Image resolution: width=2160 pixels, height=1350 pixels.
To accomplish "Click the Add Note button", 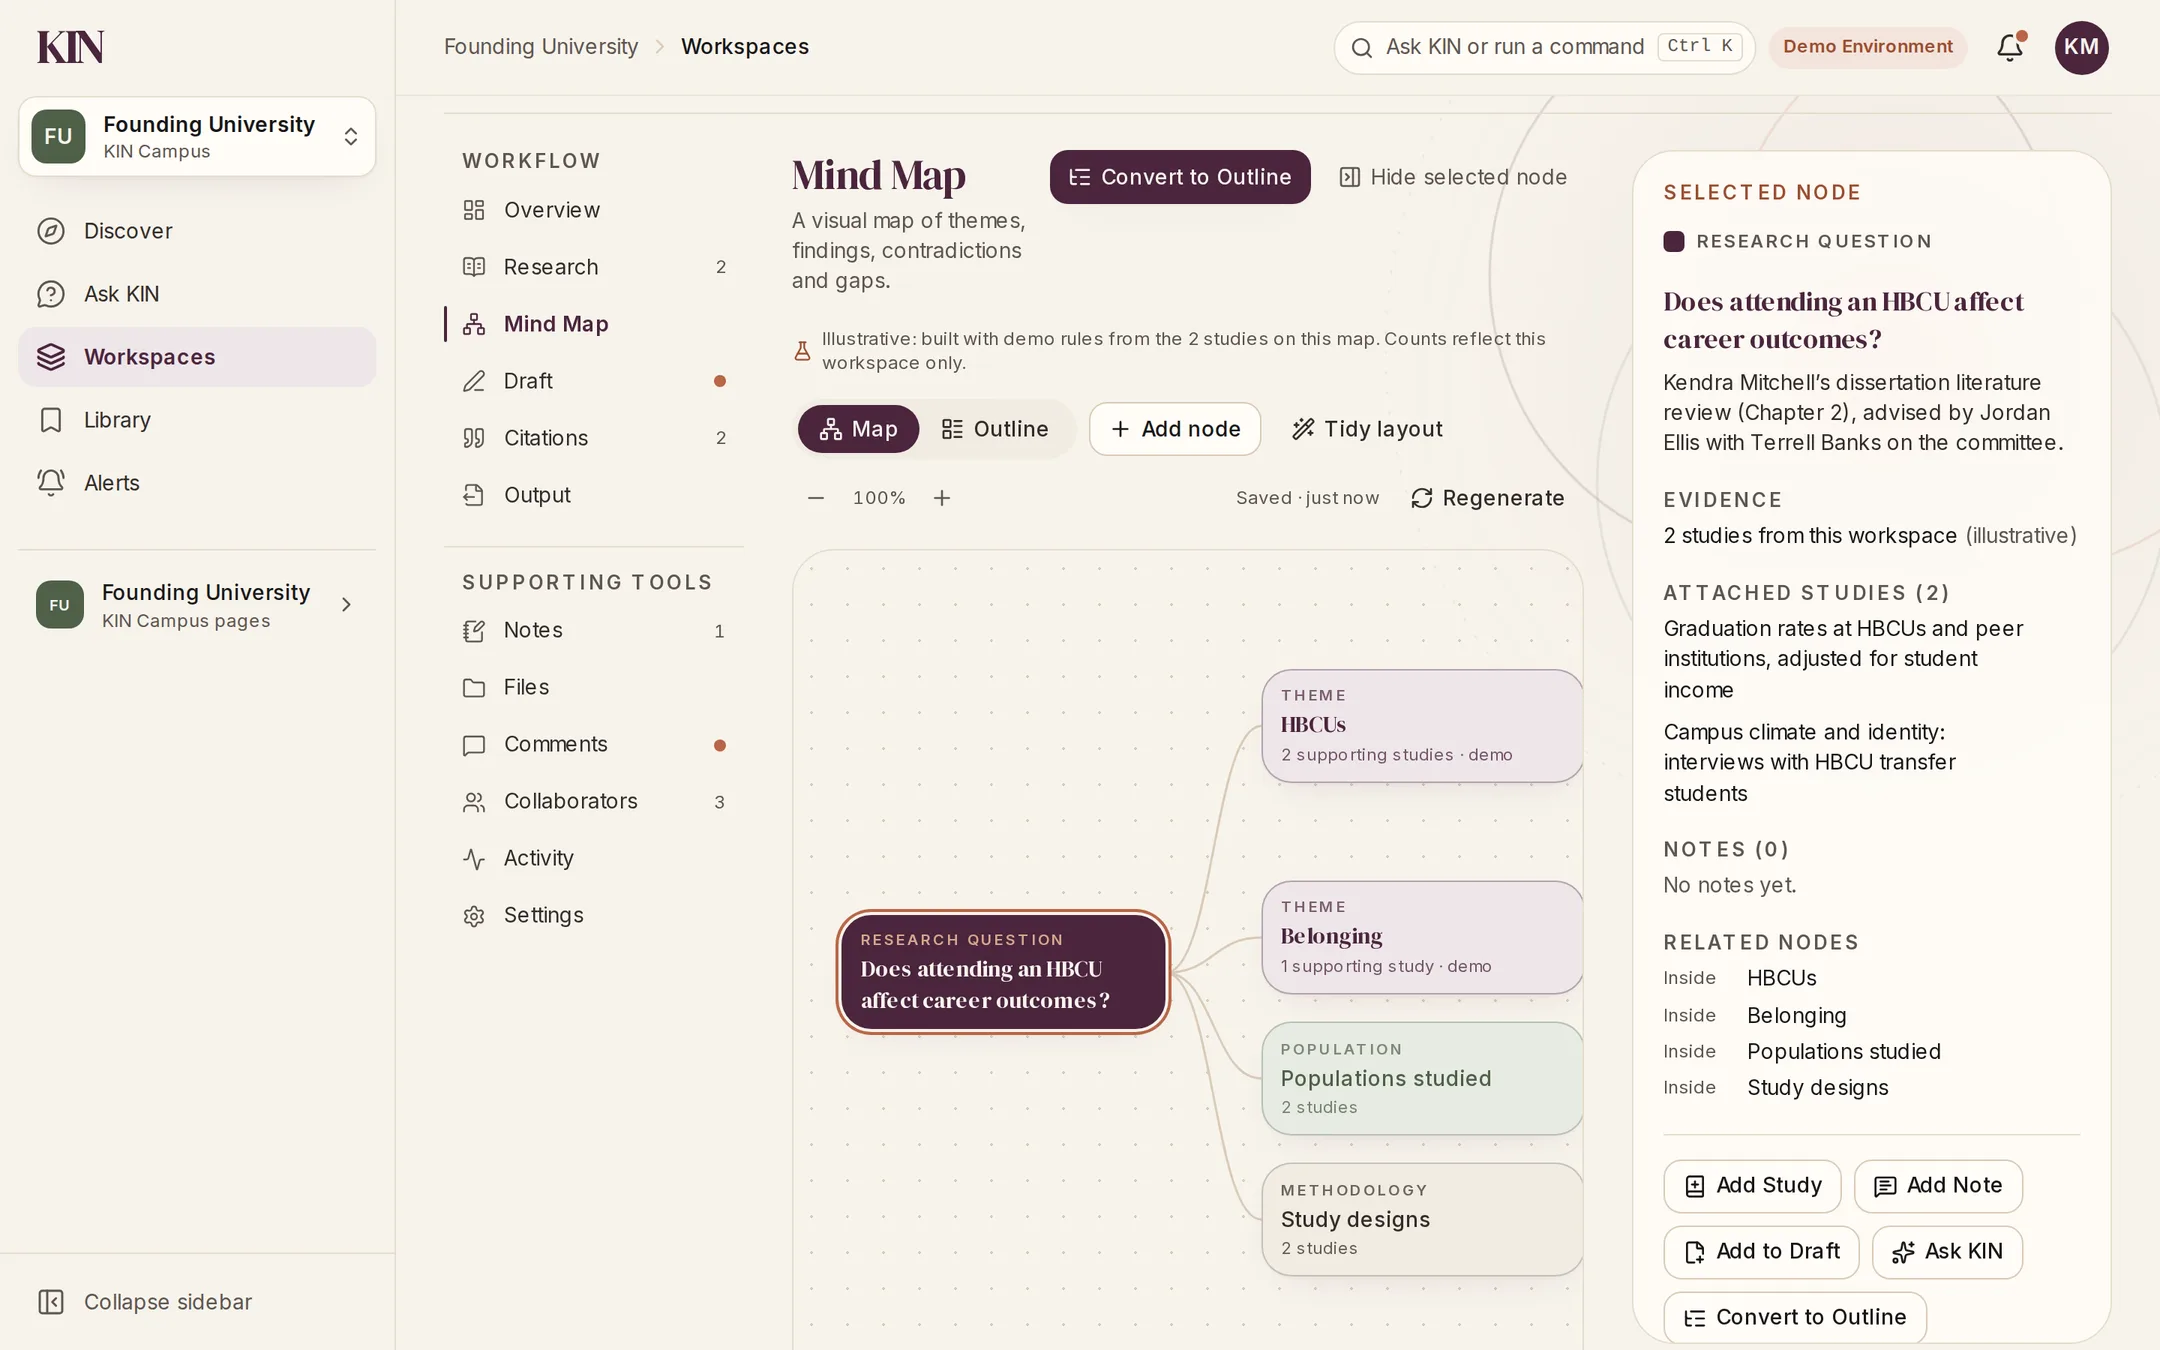I will click(1938, 1185).
